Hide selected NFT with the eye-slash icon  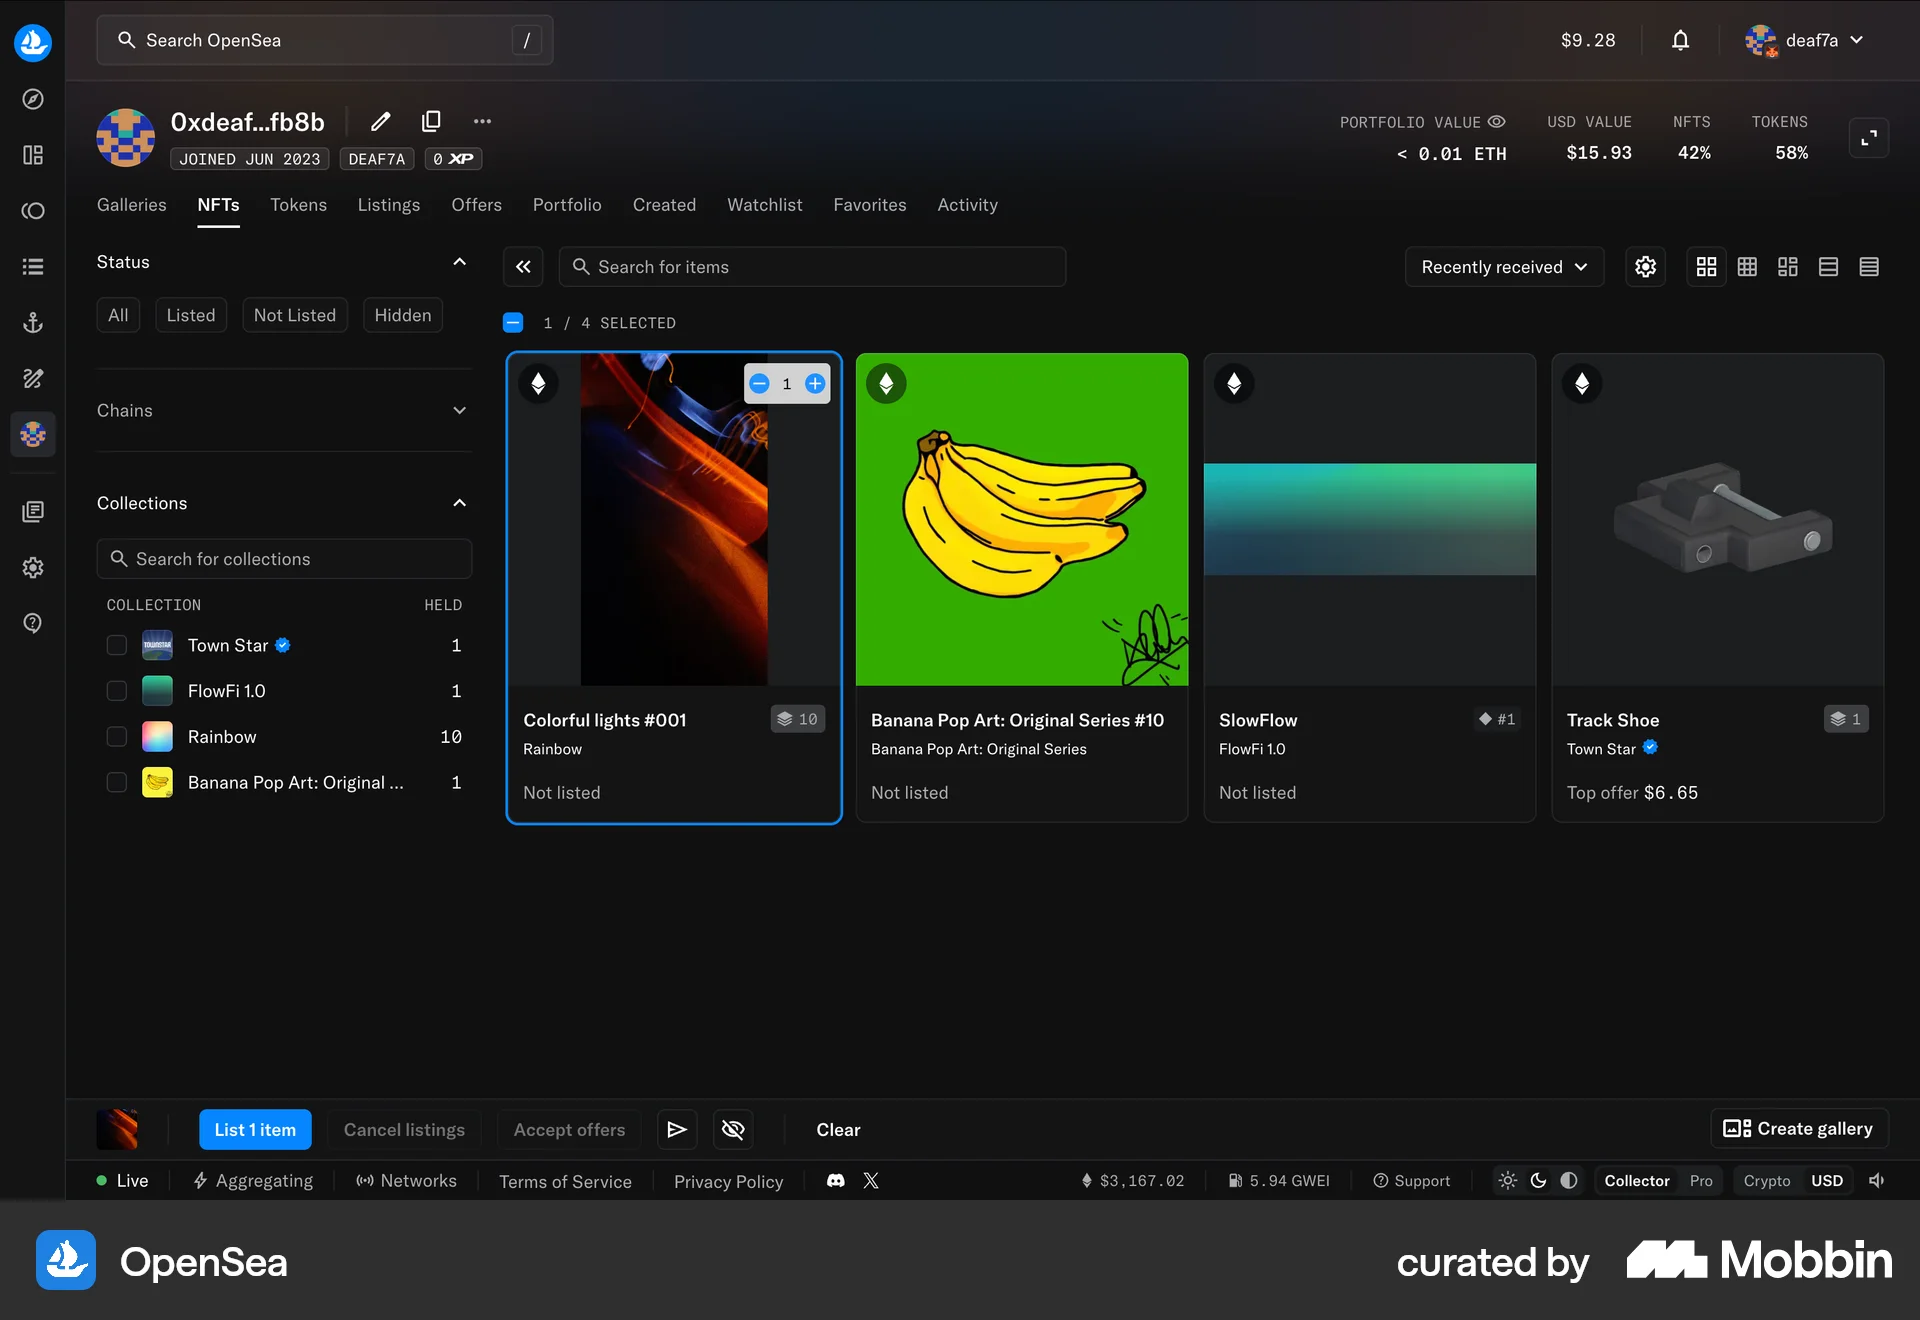tap(733, 1129)
